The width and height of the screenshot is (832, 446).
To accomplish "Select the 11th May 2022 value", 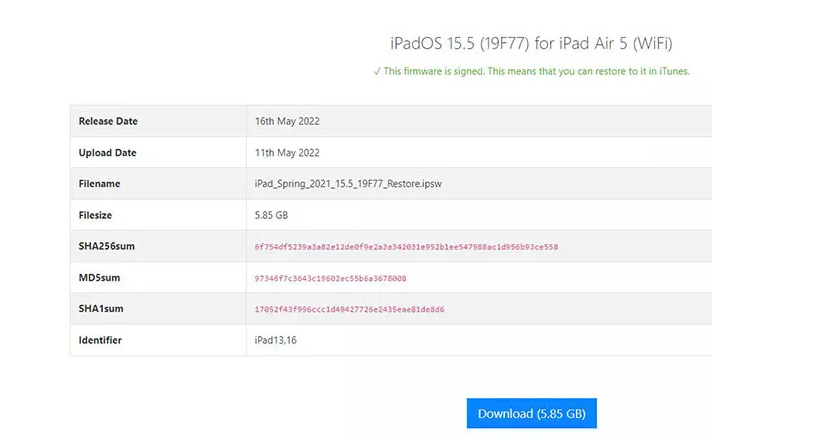I will point(287,153).
